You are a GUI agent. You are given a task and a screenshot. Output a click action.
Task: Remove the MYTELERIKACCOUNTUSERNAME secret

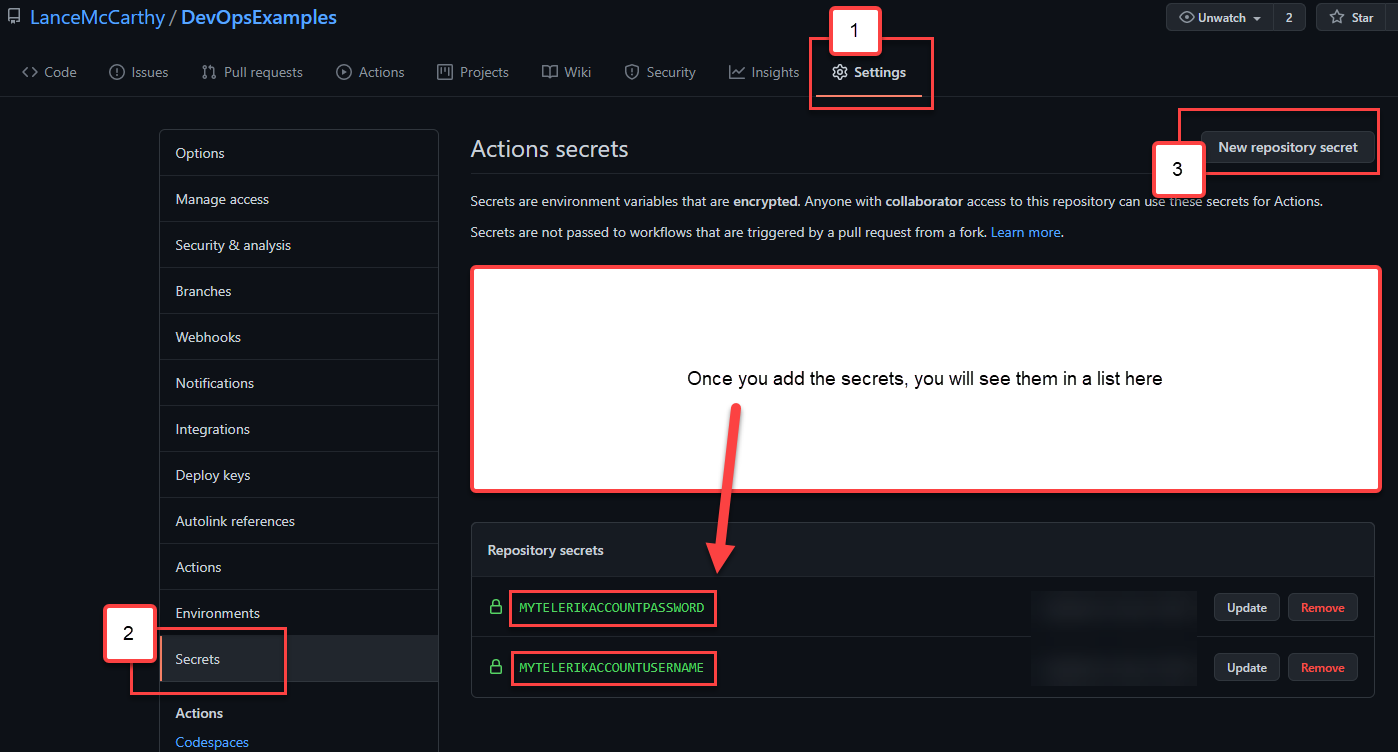[1323, 667]
